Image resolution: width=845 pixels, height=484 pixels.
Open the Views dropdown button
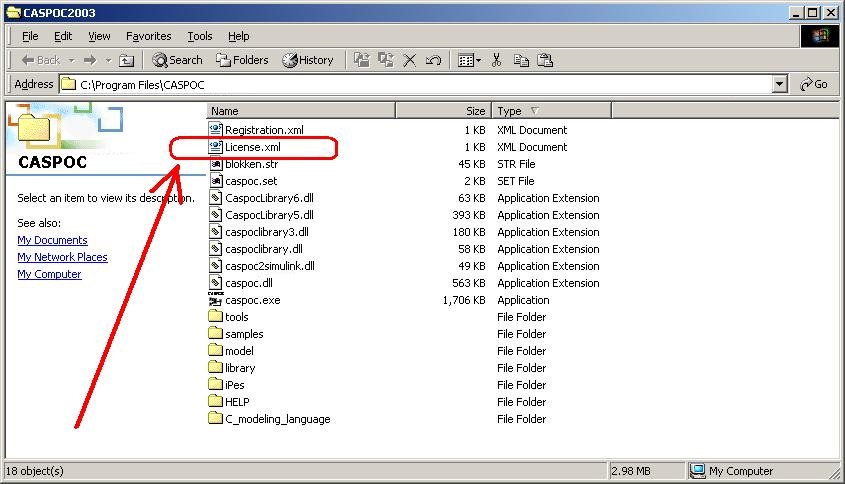click(469, 60)
